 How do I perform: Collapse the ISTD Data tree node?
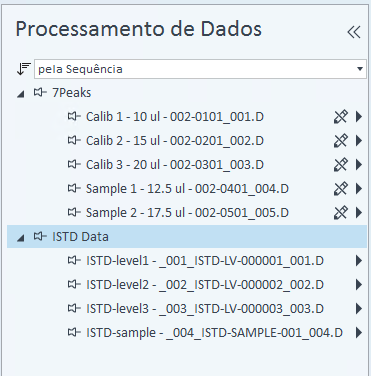point(21,238)
